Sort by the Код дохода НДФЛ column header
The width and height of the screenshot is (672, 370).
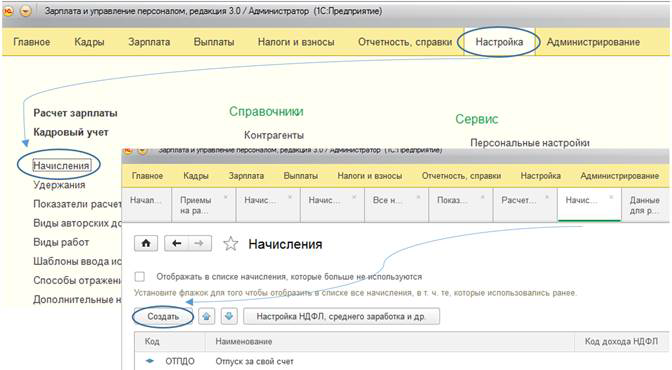pos(621,342)
